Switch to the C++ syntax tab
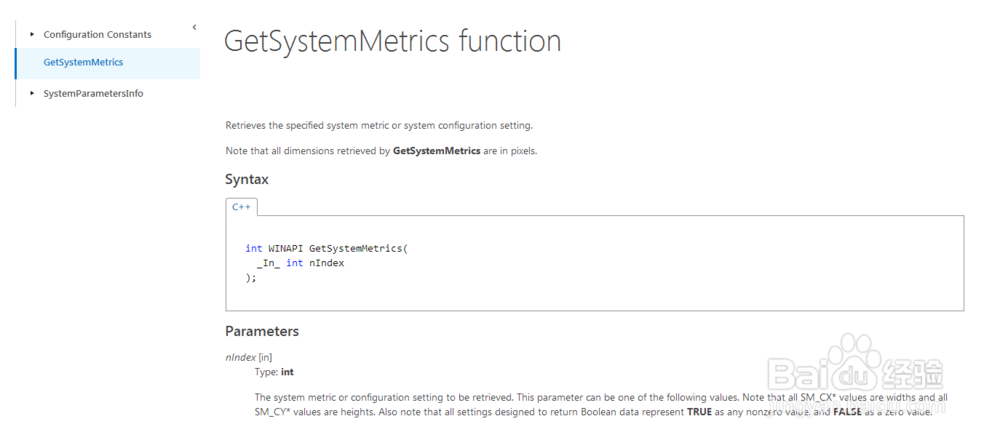 [x=241, y=207]
